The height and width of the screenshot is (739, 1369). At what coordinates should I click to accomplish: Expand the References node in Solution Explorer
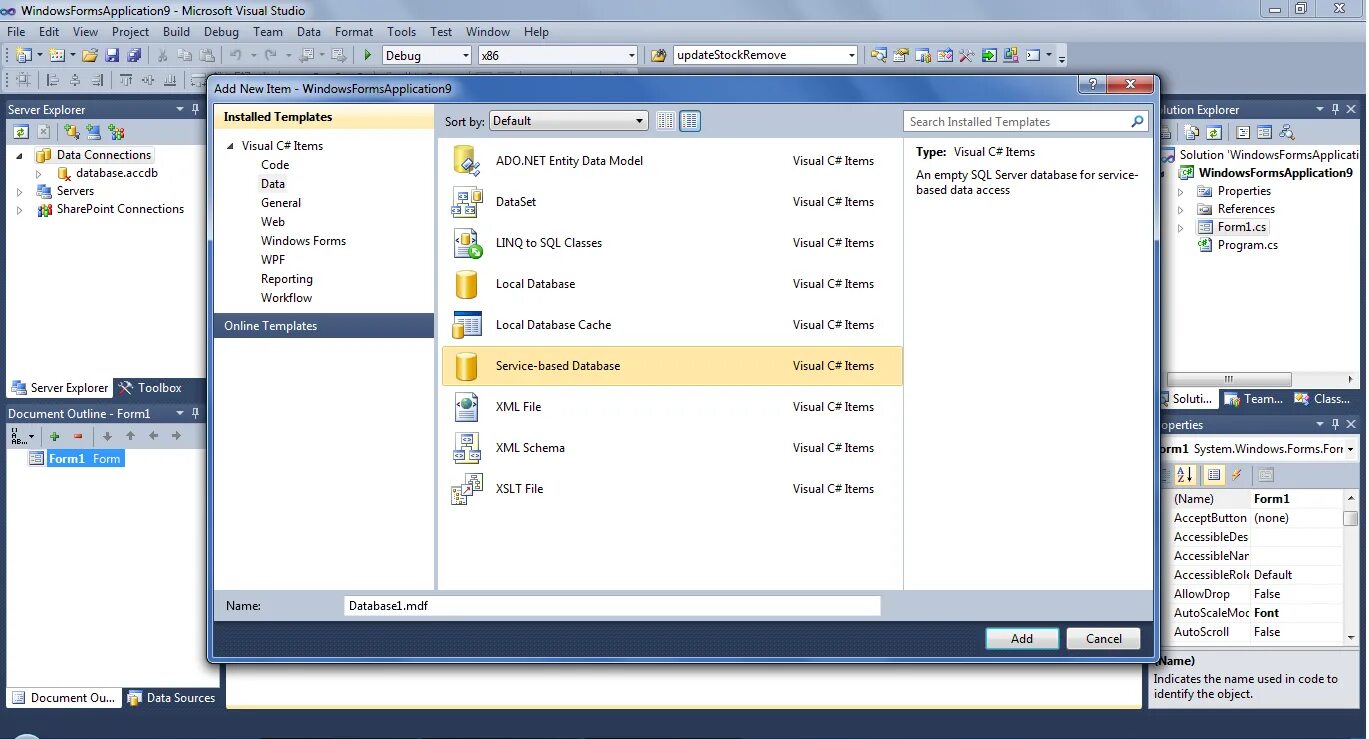click(1180, 210)
